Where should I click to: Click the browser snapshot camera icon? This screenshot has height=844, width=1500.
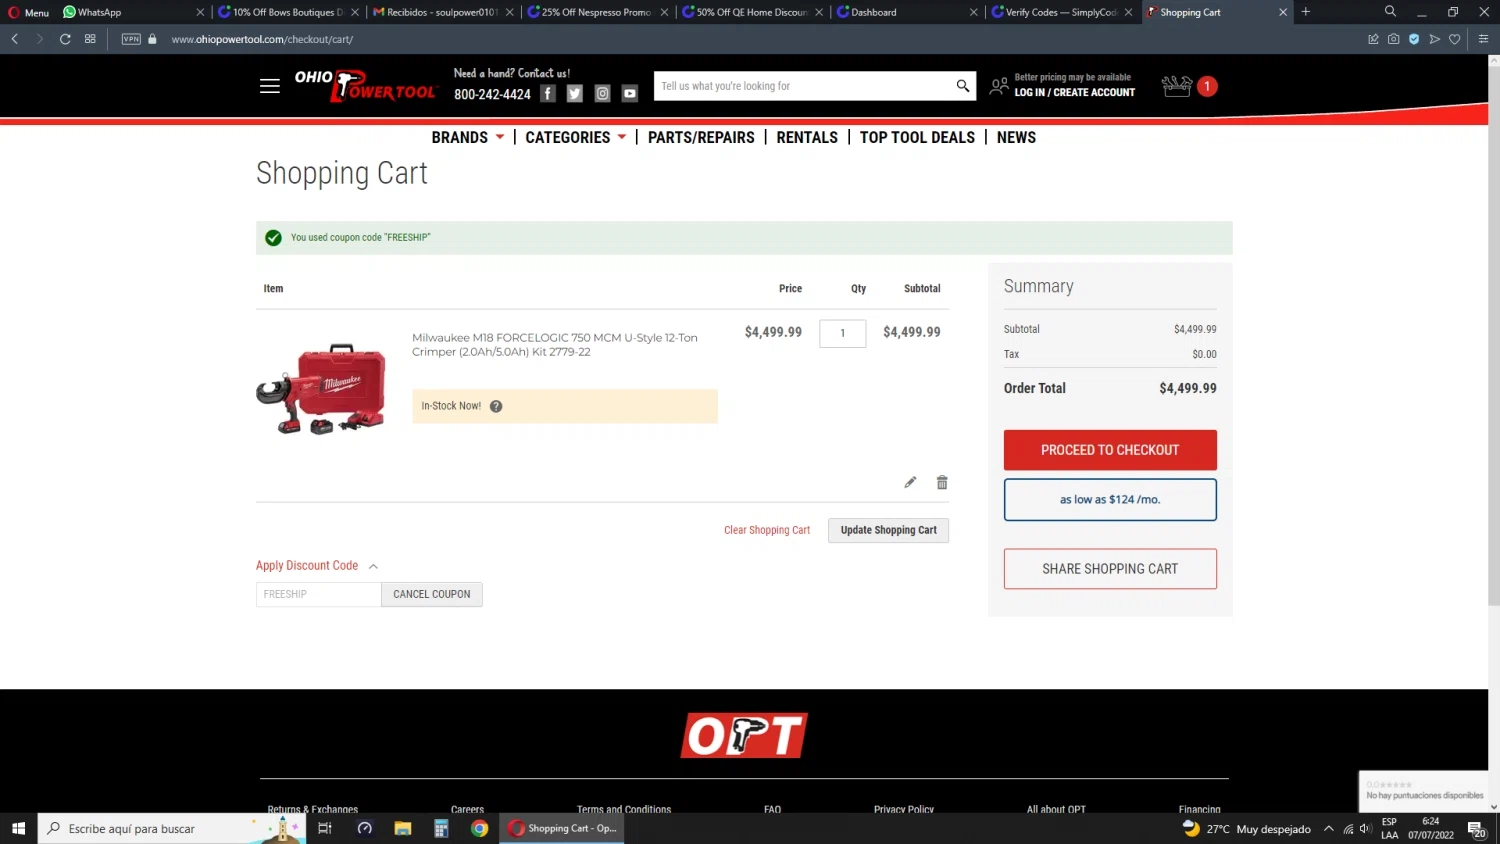click(1393, 39)
